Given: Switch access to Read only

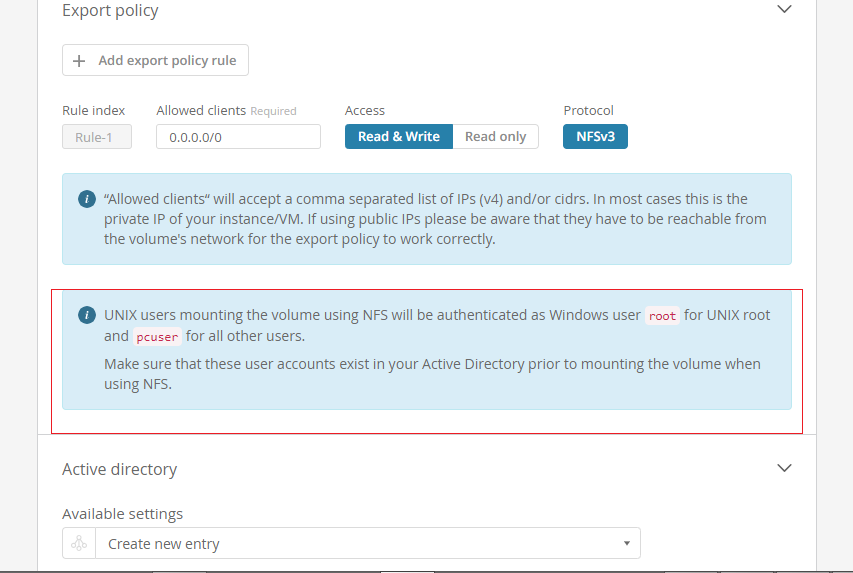Looking at the screenshot, I should coord(495,137).
